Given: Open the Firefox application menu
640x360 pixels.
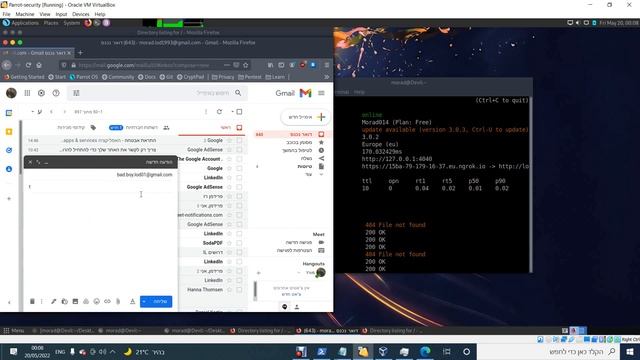Looking at the screenshot, I should point(327,65).
